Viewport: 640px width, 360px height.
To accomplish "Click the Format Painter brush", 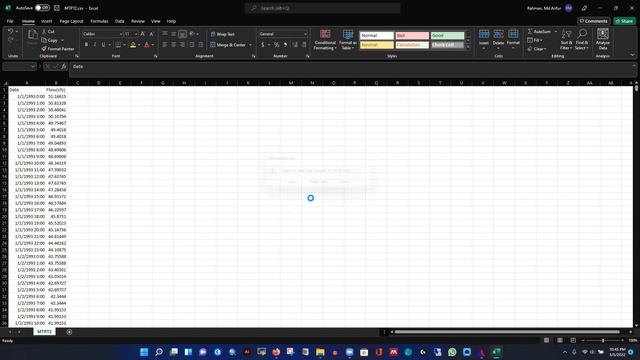I will pos(58,49).
